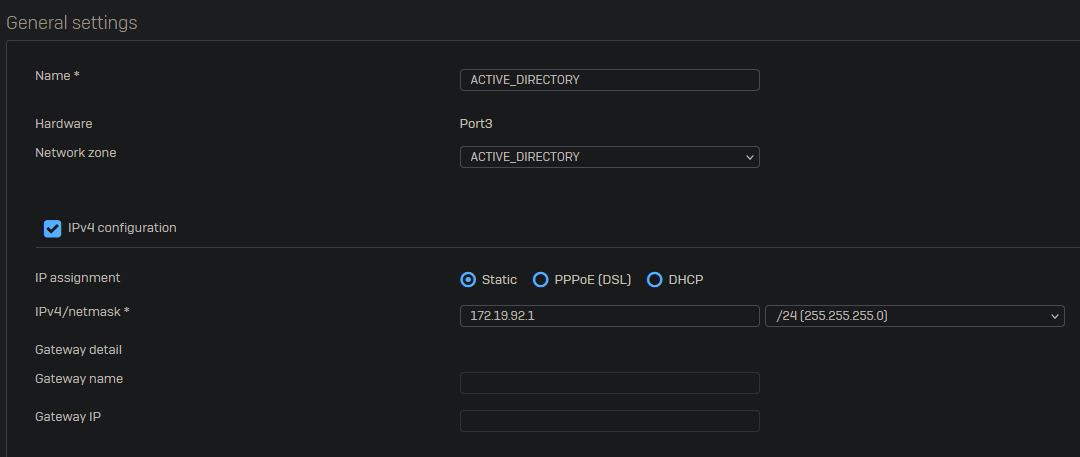Click the Gateway IP label text
This screenshot has width=1080, height=457.
pyautogui.click(x=68, y=417)
